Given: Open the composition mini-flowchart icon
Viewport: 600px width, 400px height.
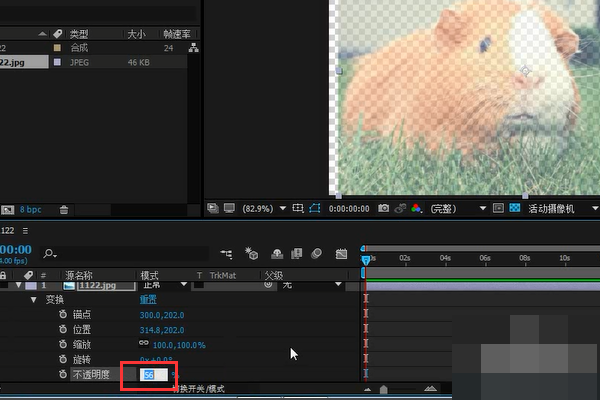Looking at the screenshot, I should (226, 254).
